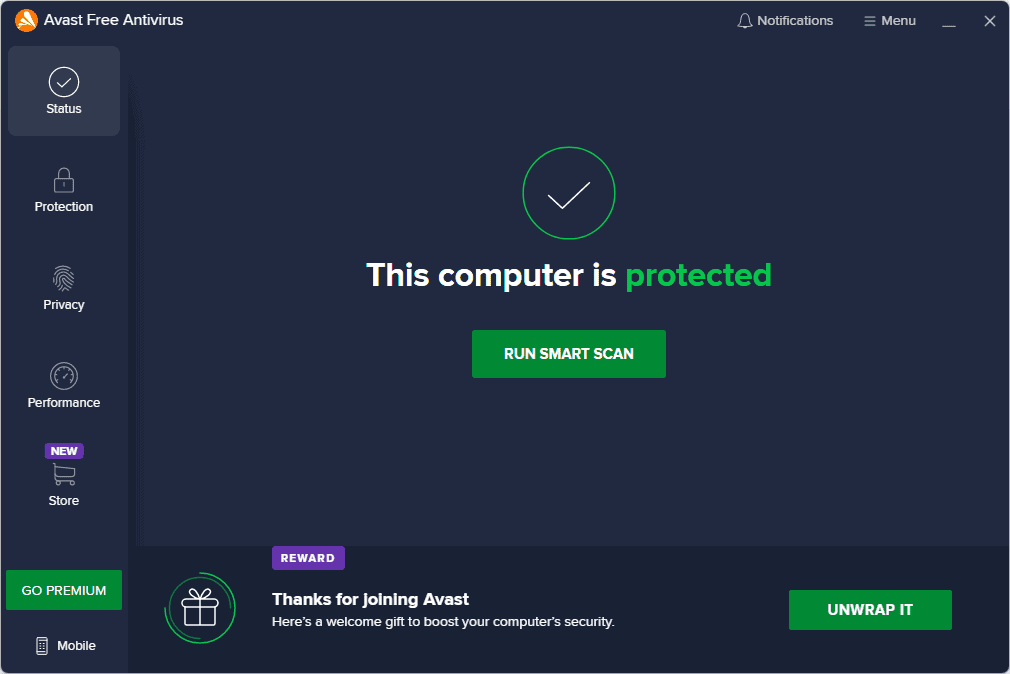Click the Menu text label
Screen dimensions: 1010x674
[899, 21]
